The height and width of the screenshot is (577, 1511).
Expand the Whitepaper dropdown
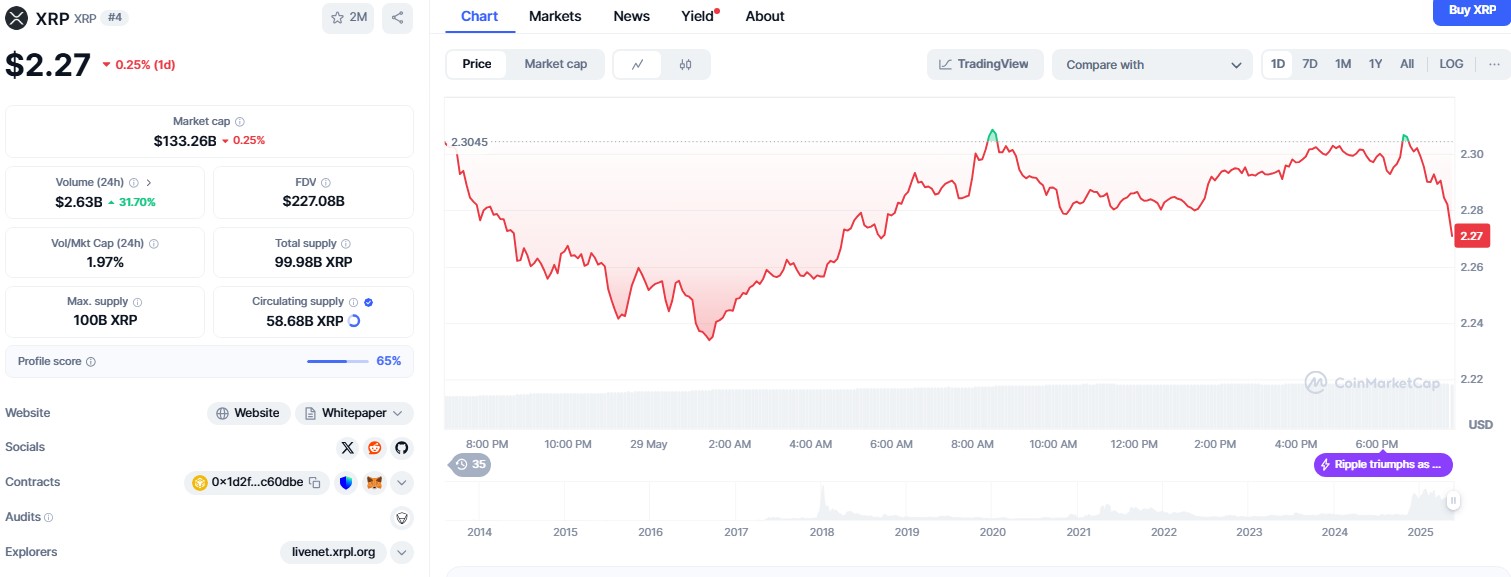point(354,413)
